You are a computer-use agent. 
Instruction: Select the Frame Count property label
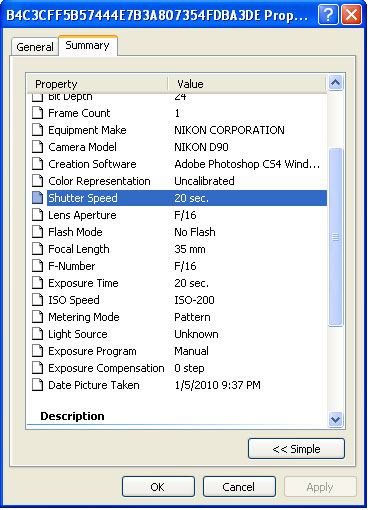click(x=79, y=113)
